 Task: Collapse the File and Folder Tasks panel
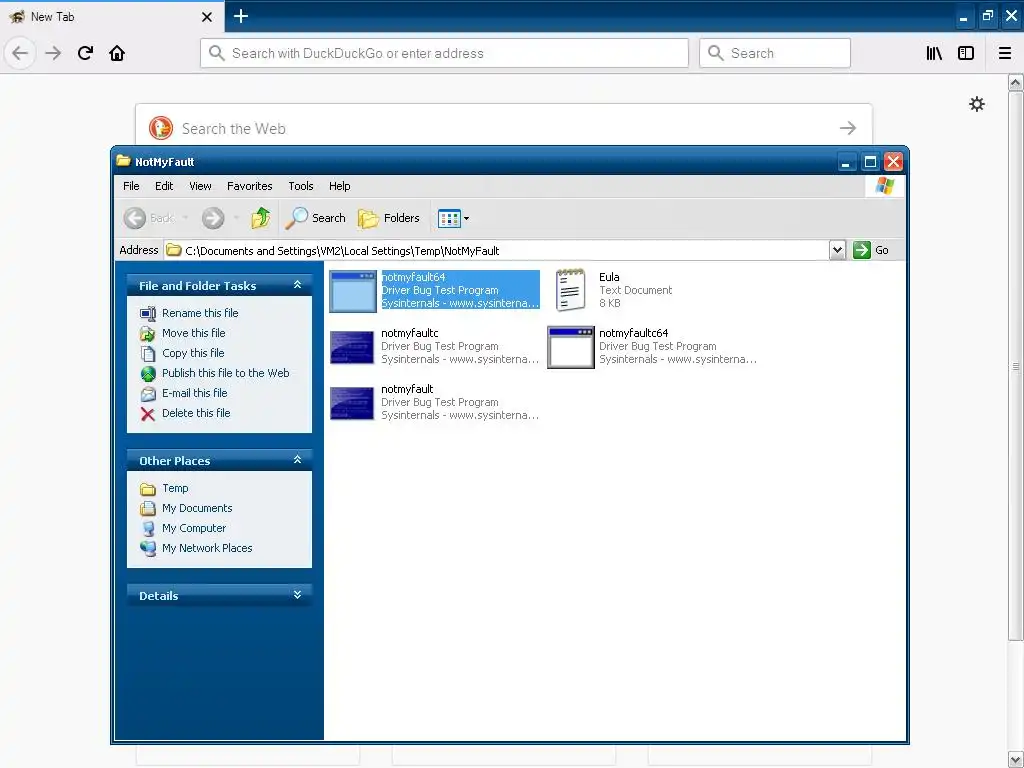click(x=297, y=285)
